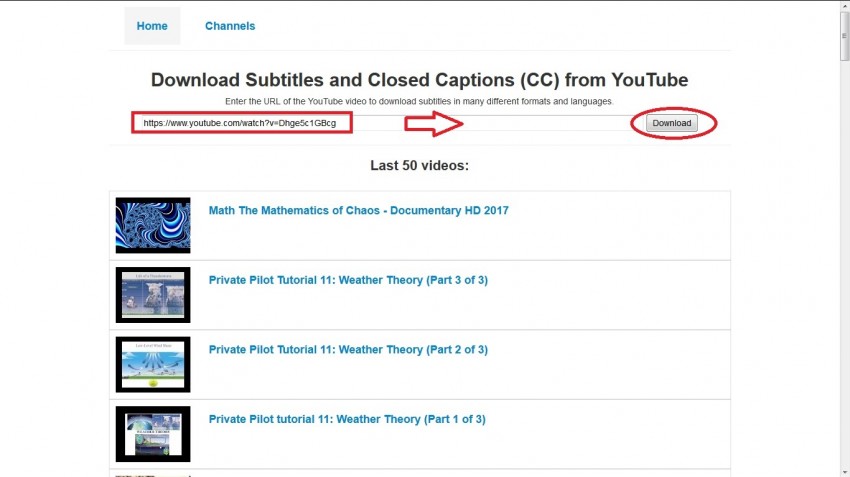
Task: Open Weather Theory Part 1 of 3 link
Action: tap(347, 419)
